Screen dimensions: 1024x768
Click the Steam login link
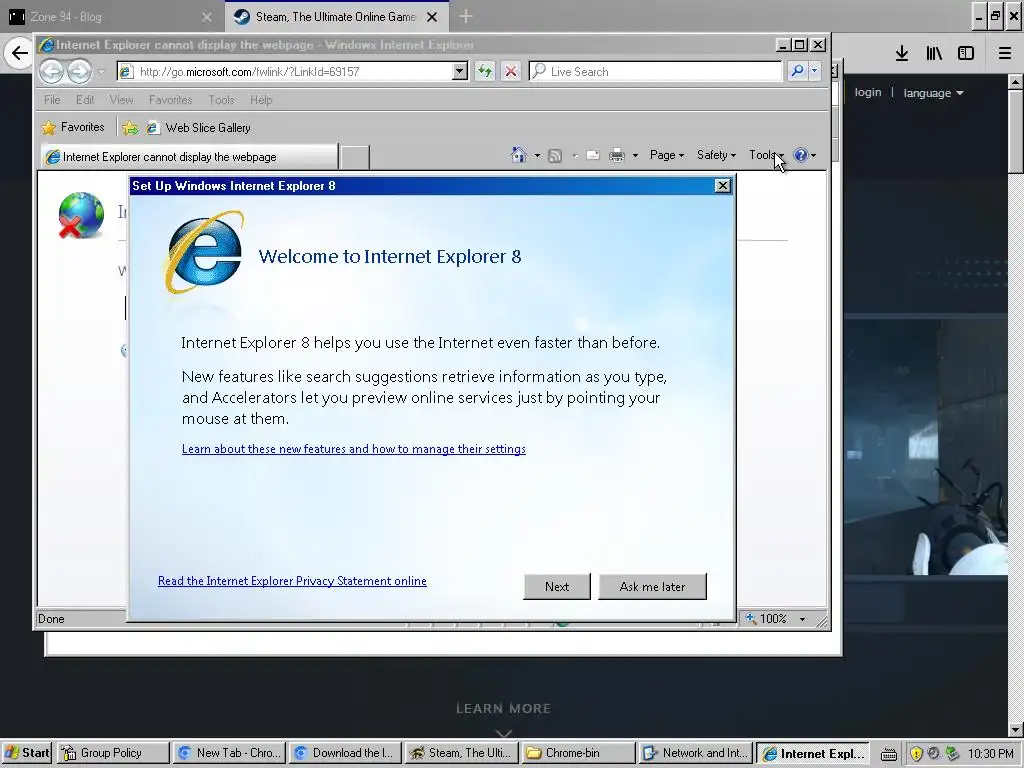[868, 92]
